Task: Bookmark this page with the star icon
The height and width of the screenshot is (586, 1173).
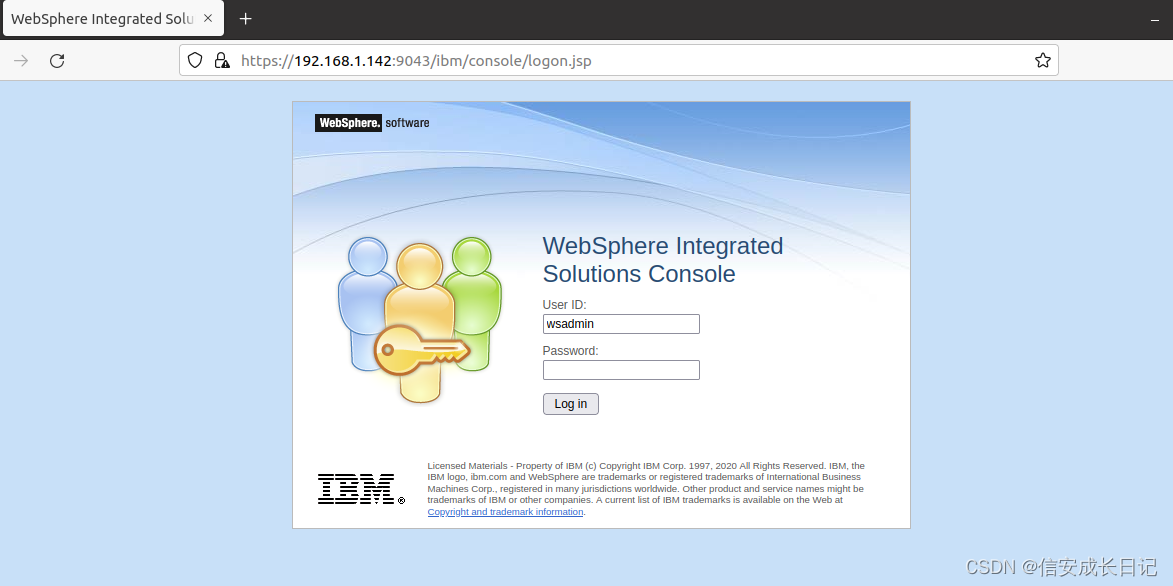Action: 1043,61
